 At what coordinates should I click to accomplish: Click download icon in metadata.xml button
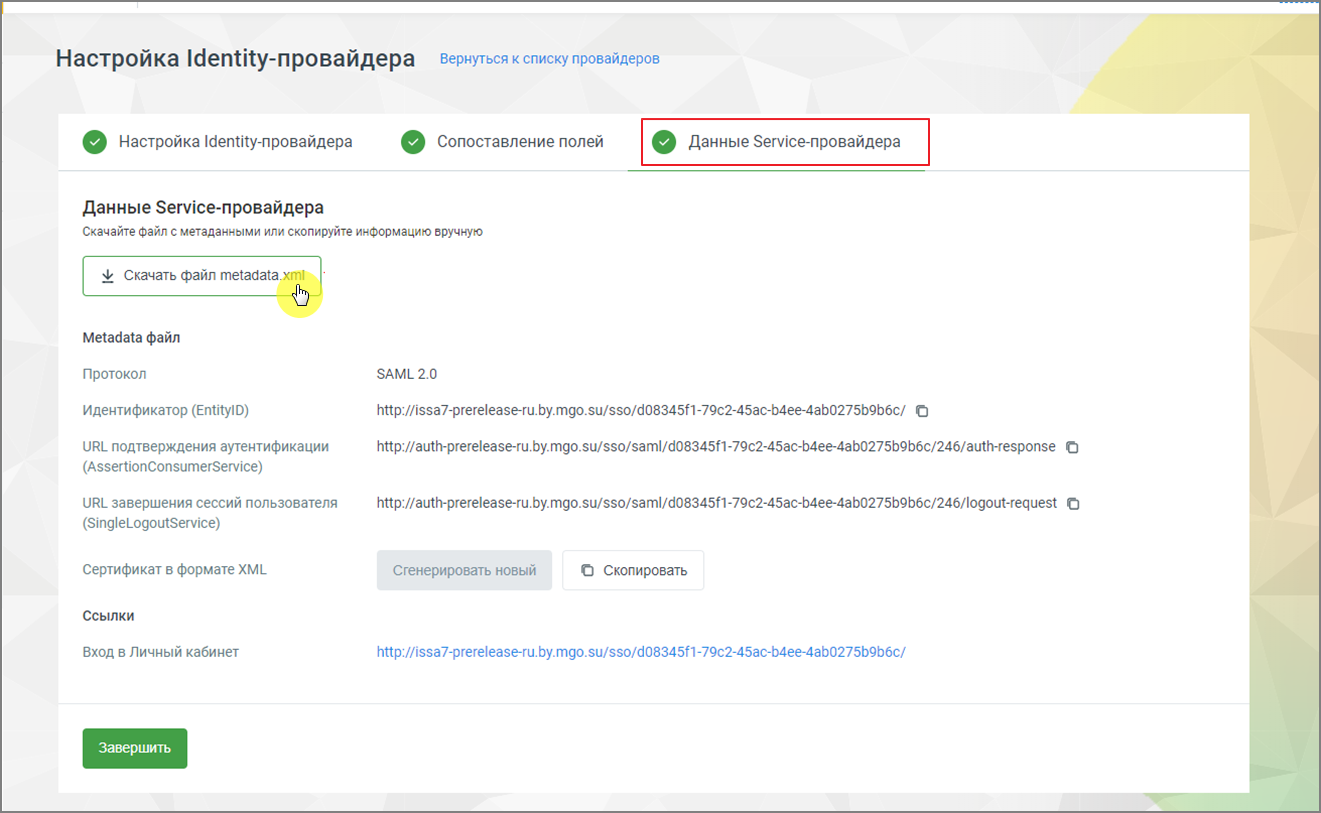tap(108, 276)
